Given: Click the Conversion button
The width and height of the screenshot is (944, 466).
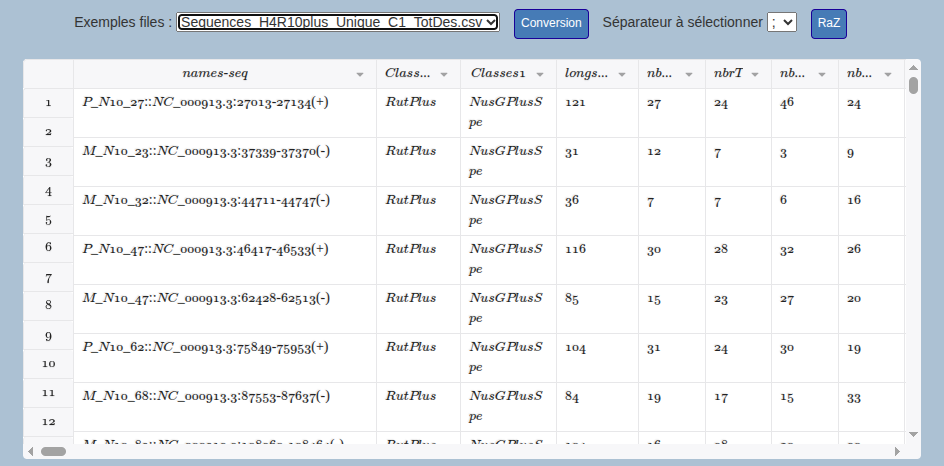Looking at the screenshot, I should (x=551, y=23).
